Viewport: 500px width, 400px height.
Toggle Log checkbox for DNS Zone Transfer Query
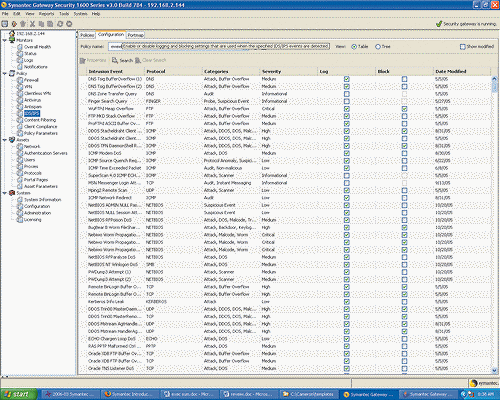[x=347, y=94]
